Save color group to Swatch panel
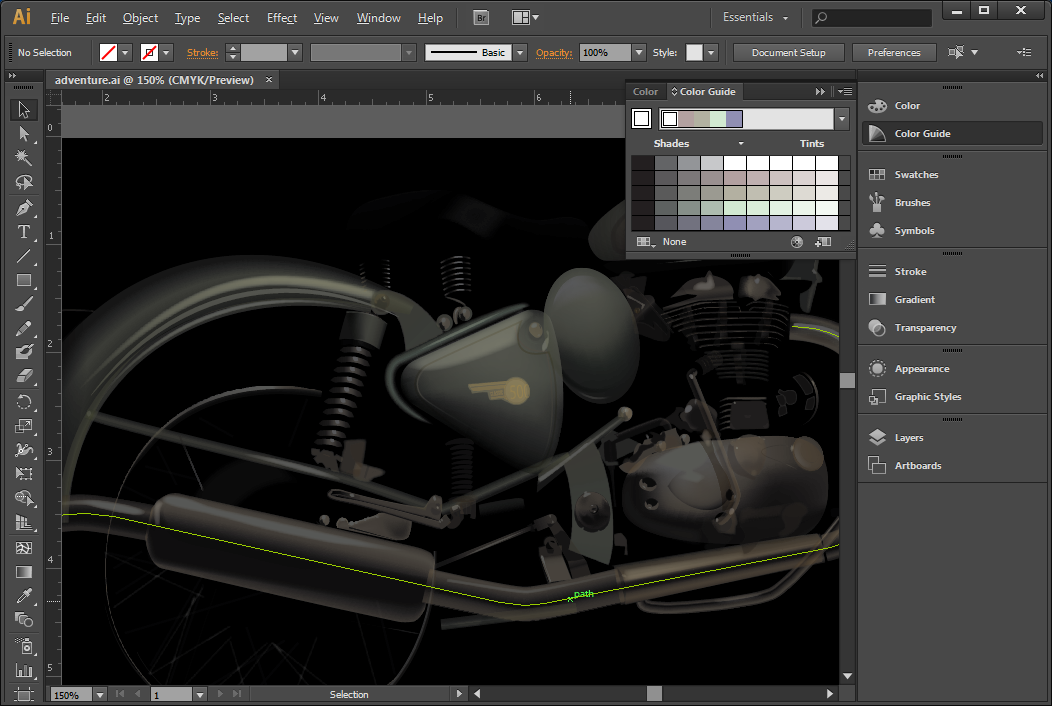The width and height of the screenshot is (1052, 706). (x=823, y=242)
